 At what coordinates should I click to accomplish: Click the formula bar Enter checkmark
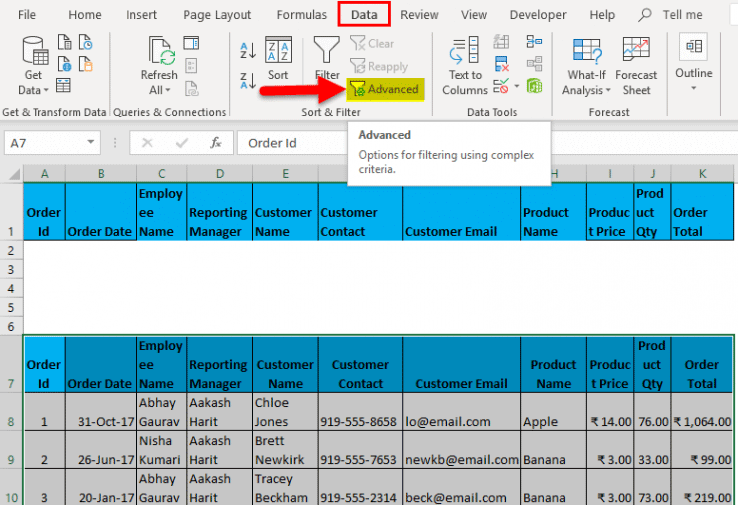coord(182,143)
